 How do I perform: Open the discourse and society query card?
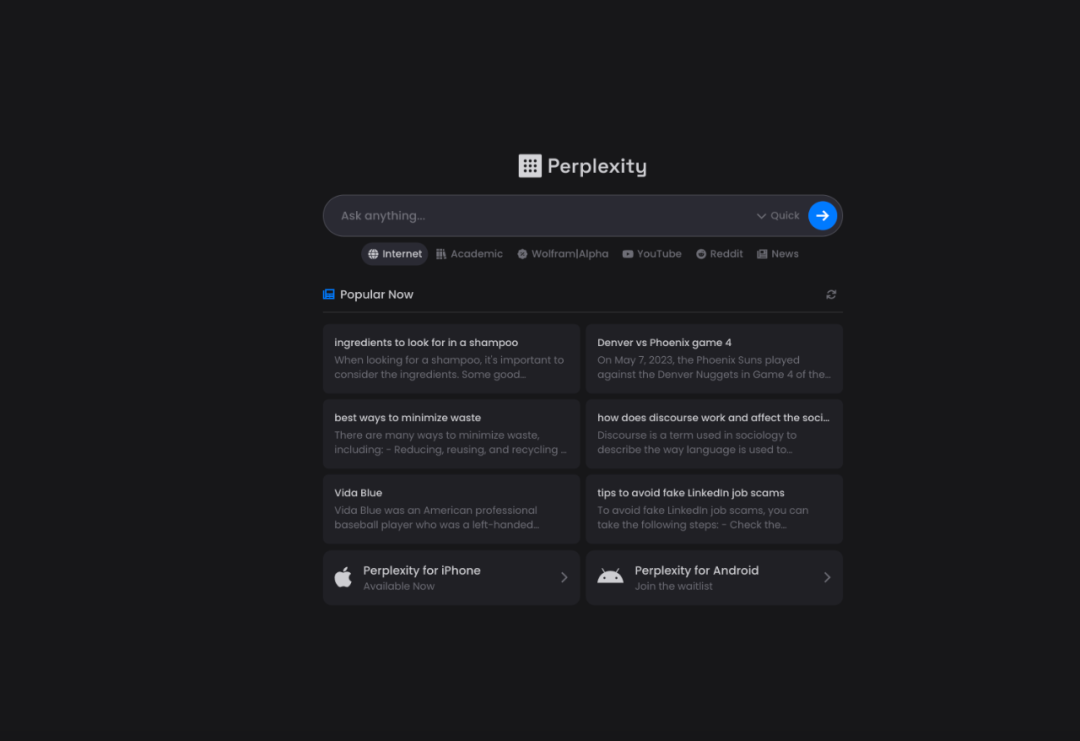[x=714, y=434]
